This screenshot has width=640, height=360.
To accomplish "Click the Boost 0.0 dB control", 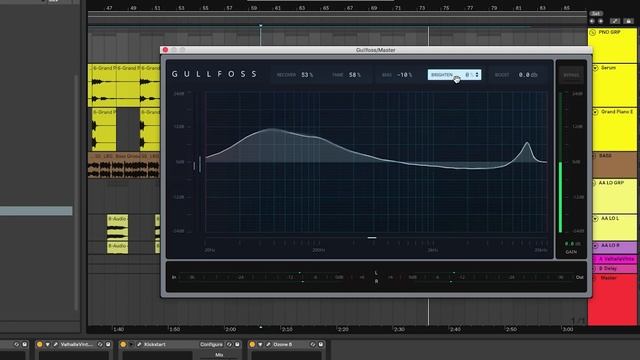I will click(516, 75).
